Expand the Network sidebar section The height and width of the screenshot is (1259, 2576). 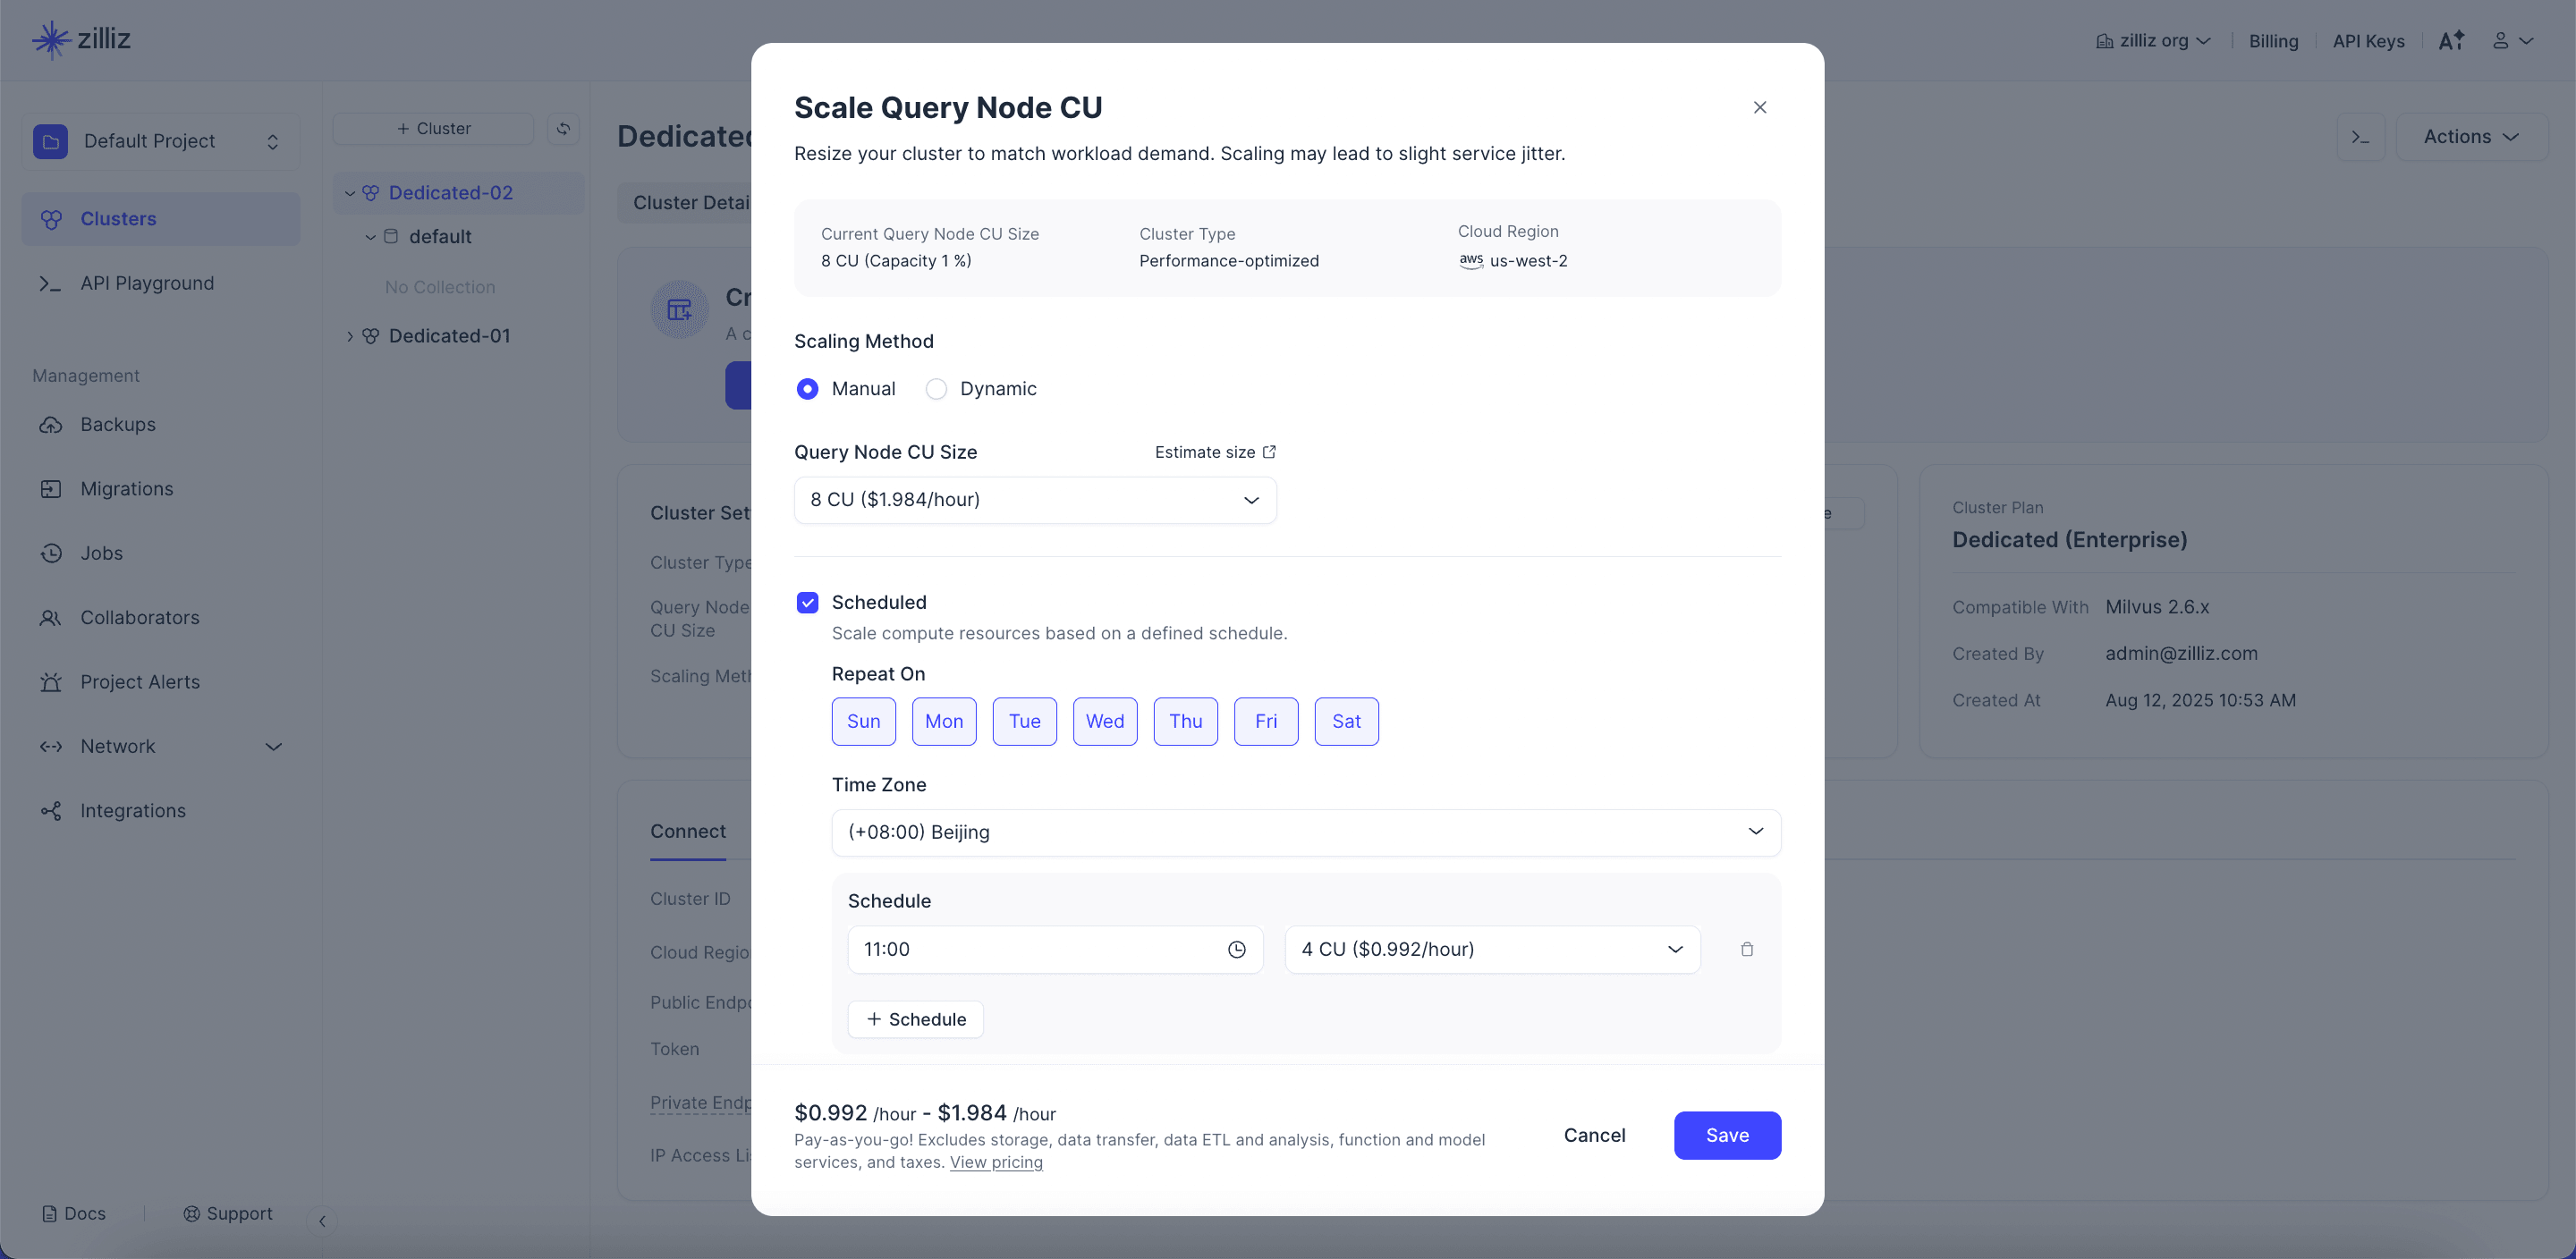coord(160,746)
